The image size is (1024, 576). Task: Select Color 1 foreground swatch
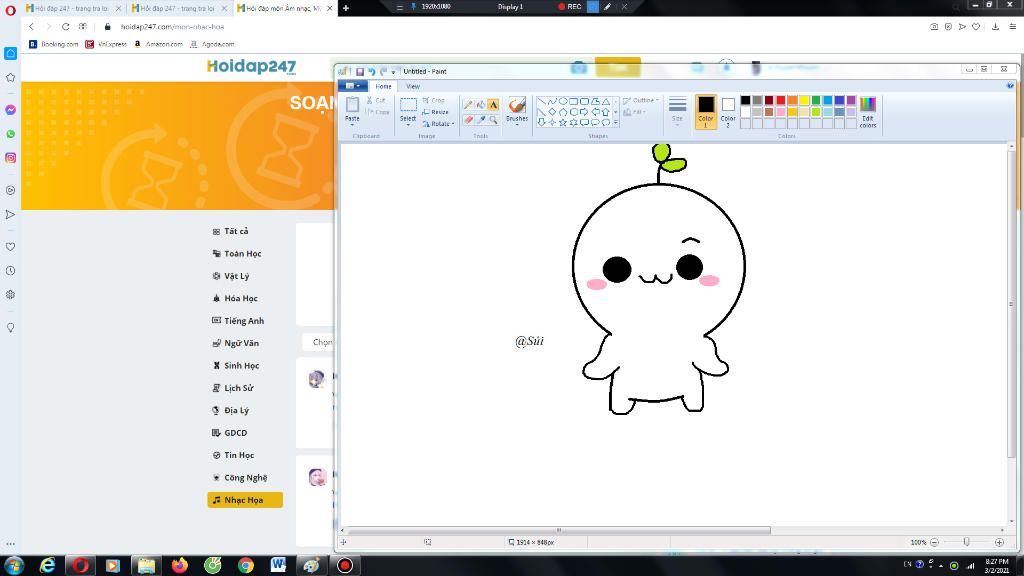pyautogui.click(x=705, y=111)
